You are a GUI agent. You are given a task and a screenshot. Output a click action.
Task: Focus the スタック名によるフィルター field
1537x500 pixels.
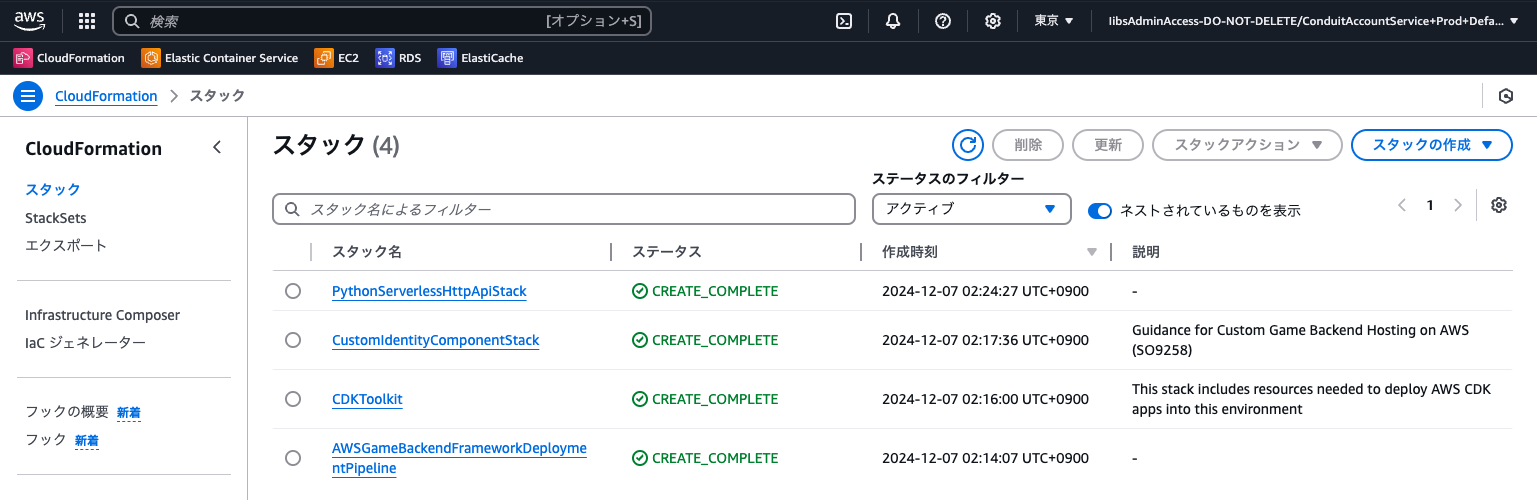[564, 209]
